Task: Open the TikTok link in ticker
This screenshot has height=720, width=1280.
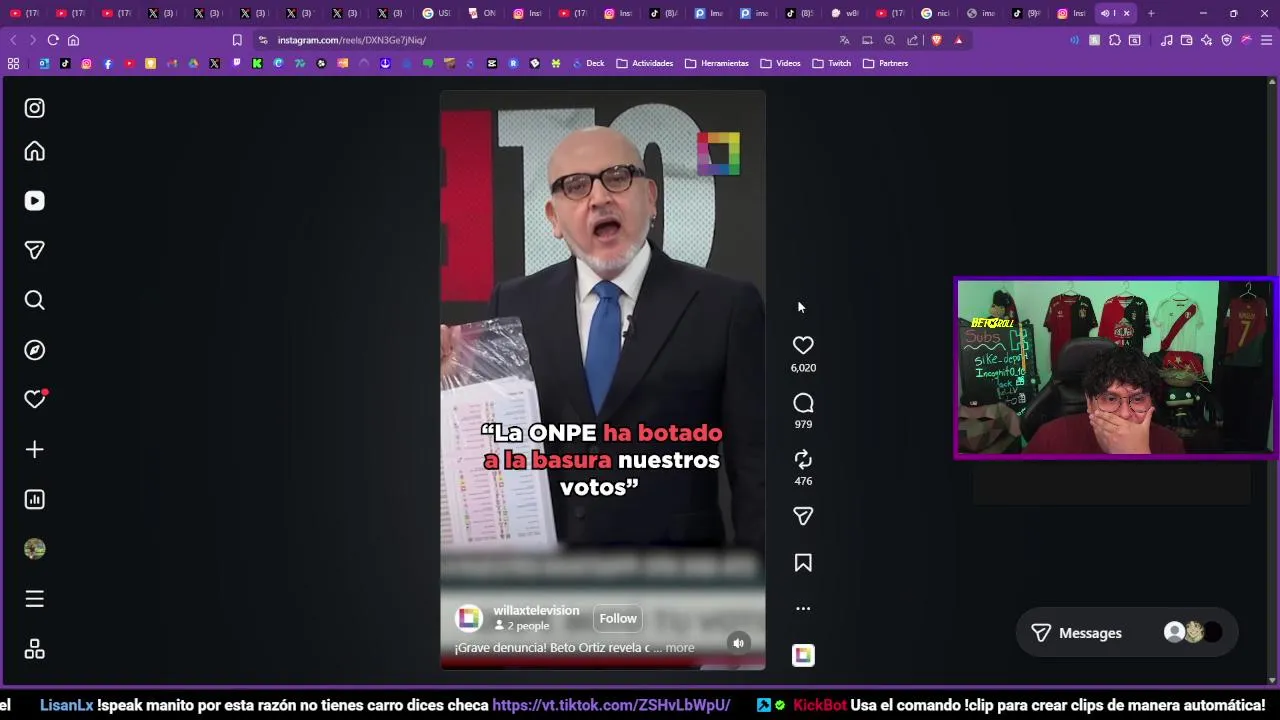Action: pos(611,705)
